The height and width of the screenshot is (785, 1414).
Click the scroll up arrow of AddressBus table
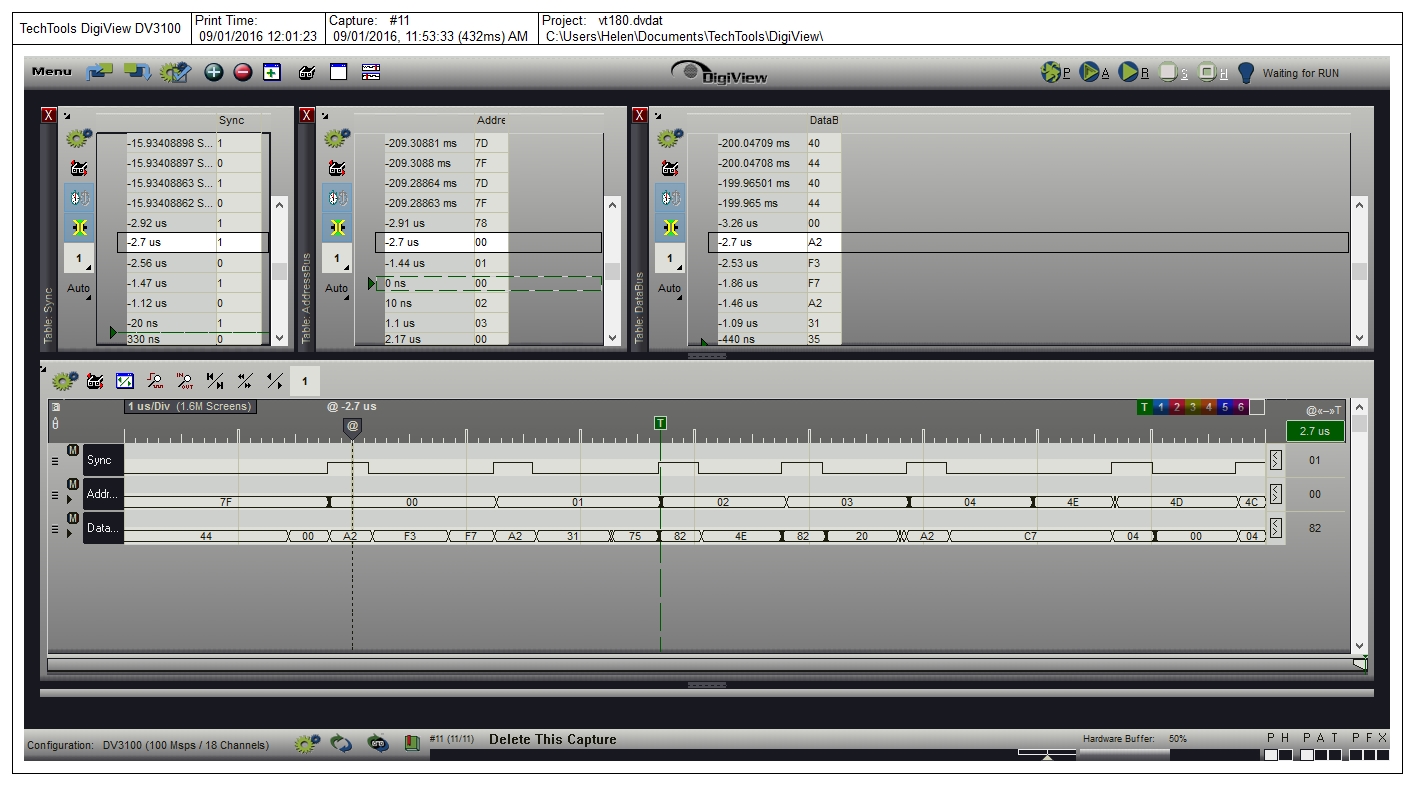(x=613, y=205)
